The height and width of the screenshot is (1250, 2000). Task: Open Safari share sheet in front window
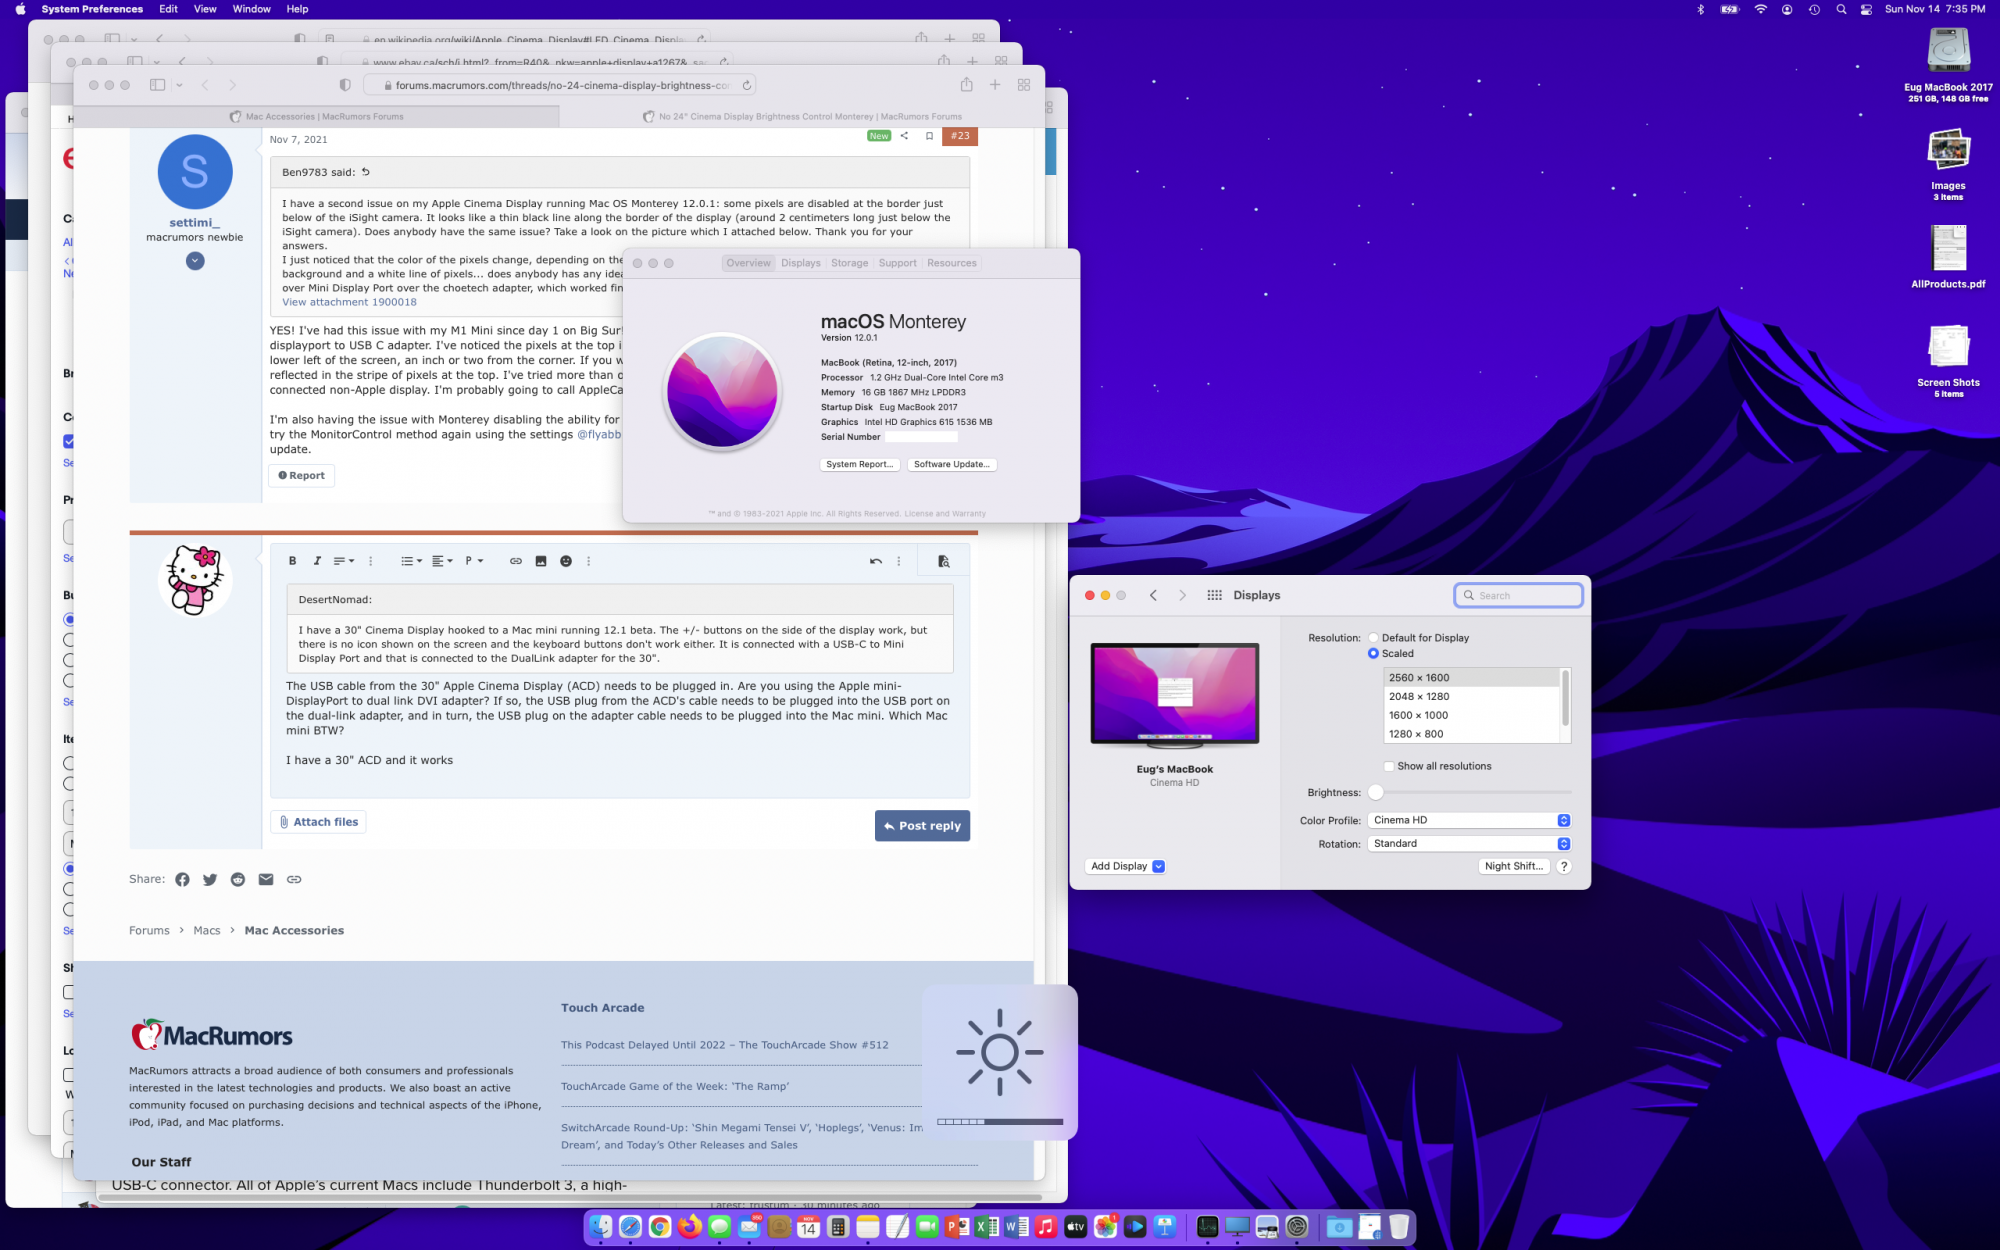[966, 85]
